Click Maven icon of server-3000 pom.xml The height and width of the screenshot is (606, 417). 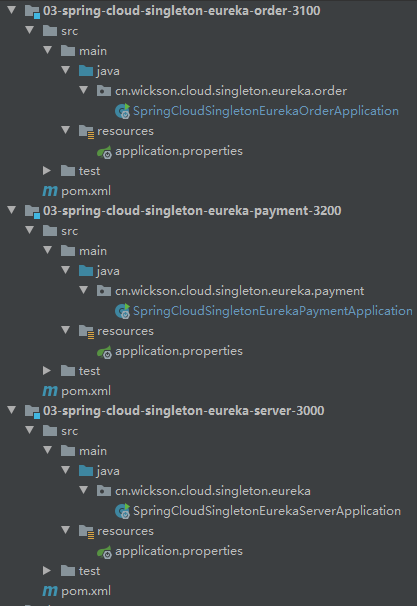coord(50,591)
